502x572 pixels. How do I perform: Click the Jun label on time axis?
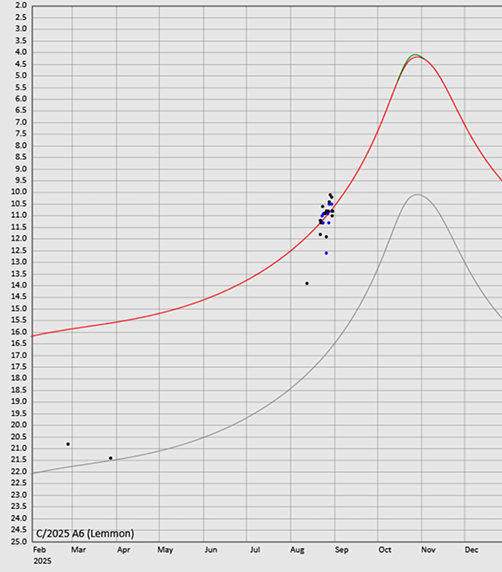tap(211, 550)
